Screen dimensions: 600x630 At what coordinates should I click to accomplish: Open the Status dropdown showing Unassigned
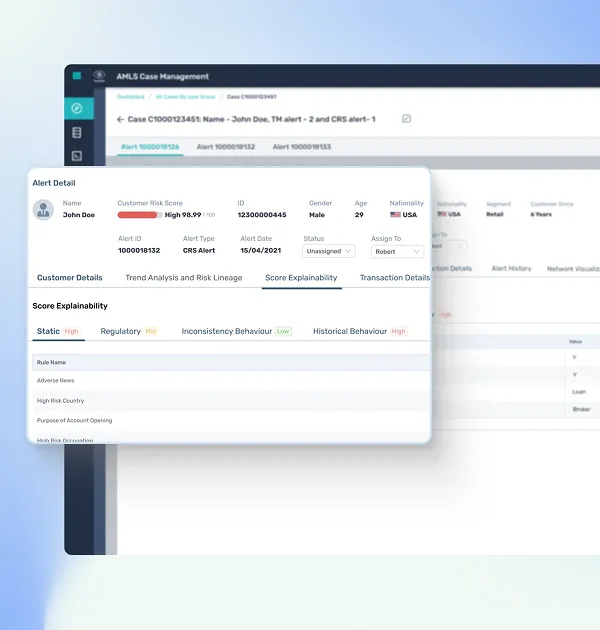[x=329, y=251]
